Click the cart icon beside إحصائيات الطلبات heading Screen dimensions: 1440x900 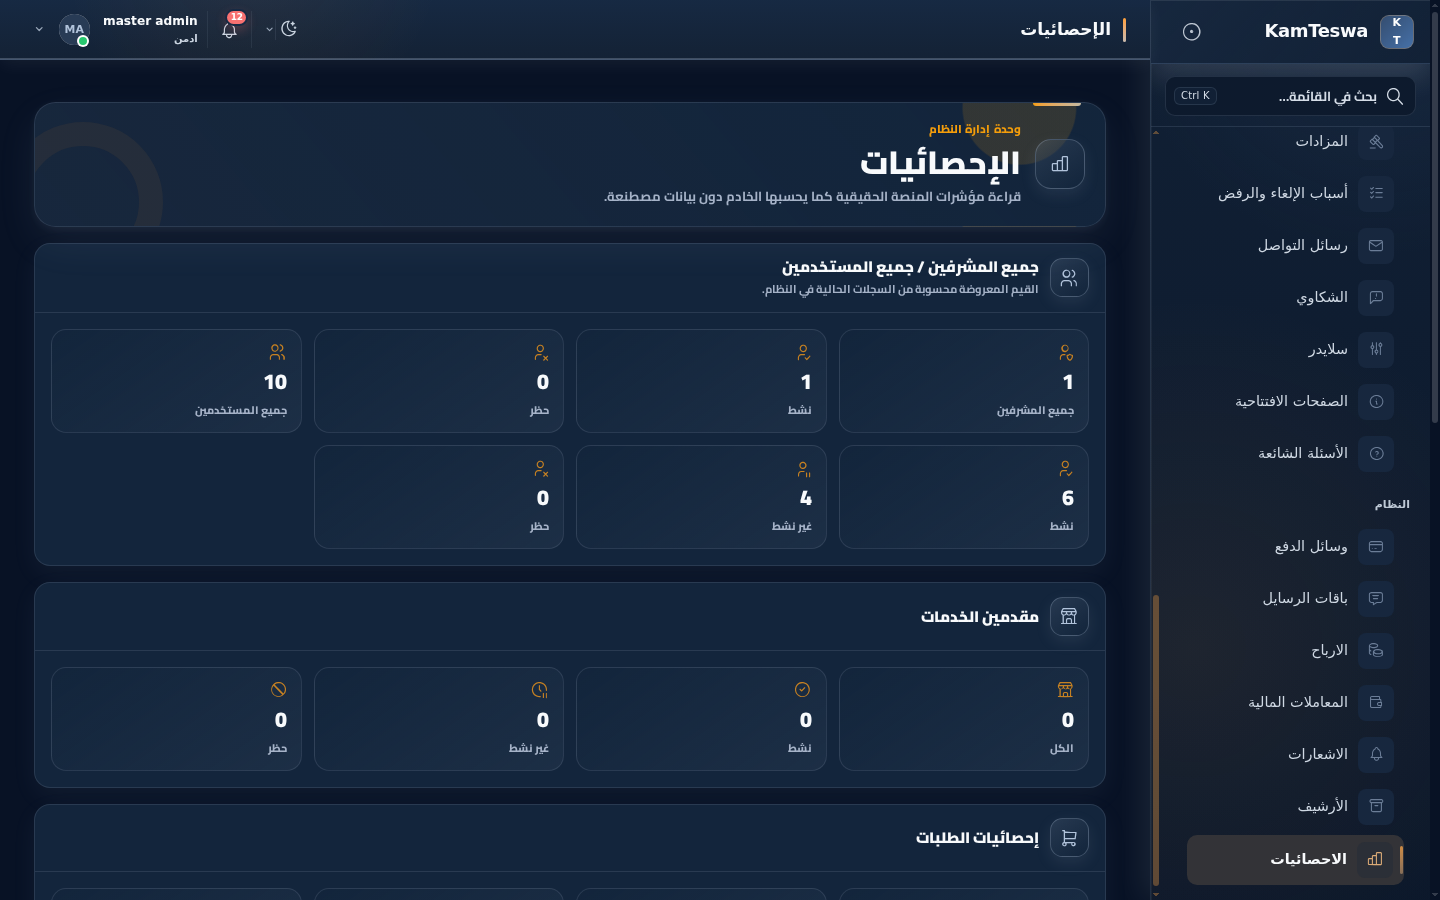click(1069, 838)
